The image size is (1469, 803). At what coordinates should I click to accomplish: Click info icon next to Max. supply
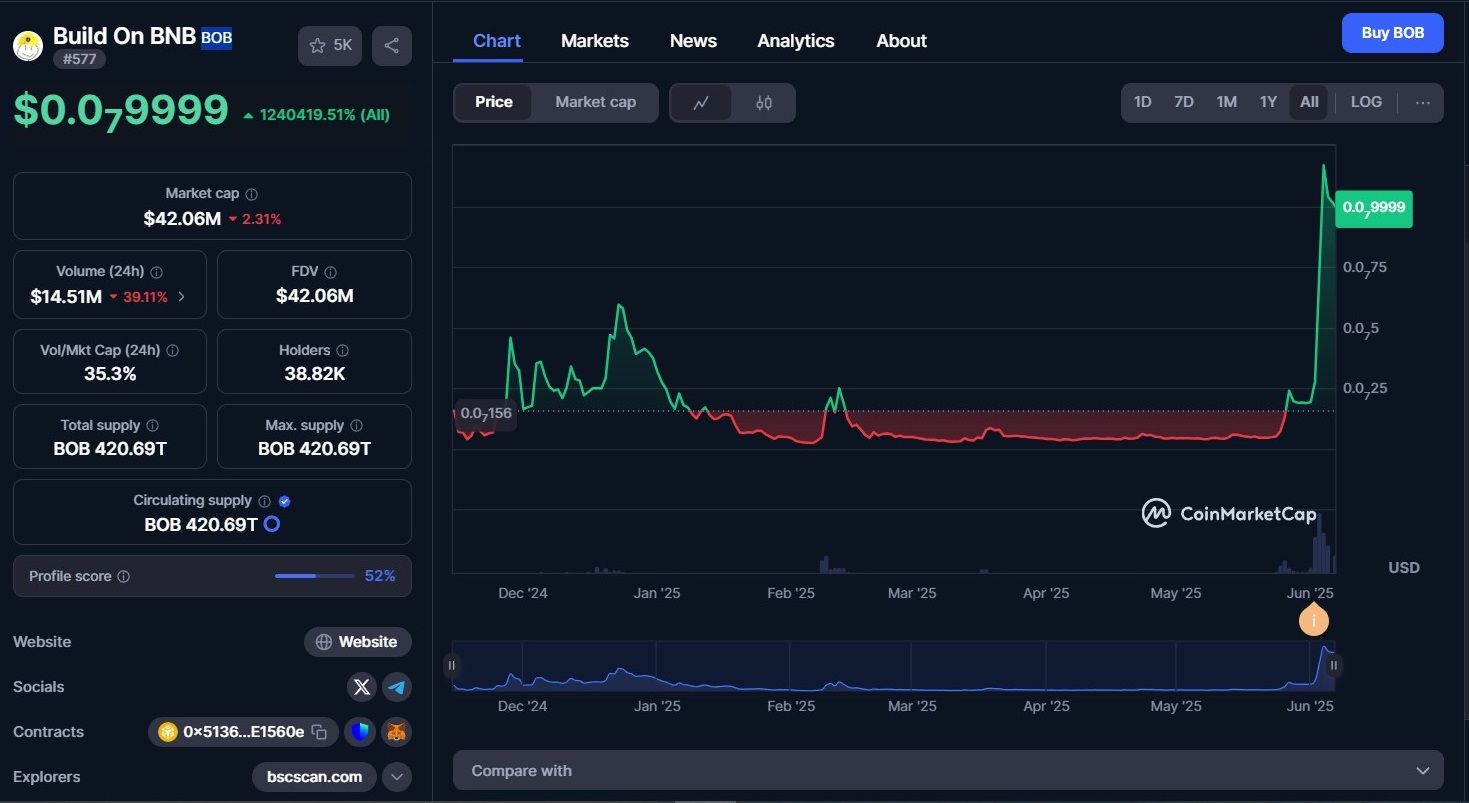click(357, 426)
